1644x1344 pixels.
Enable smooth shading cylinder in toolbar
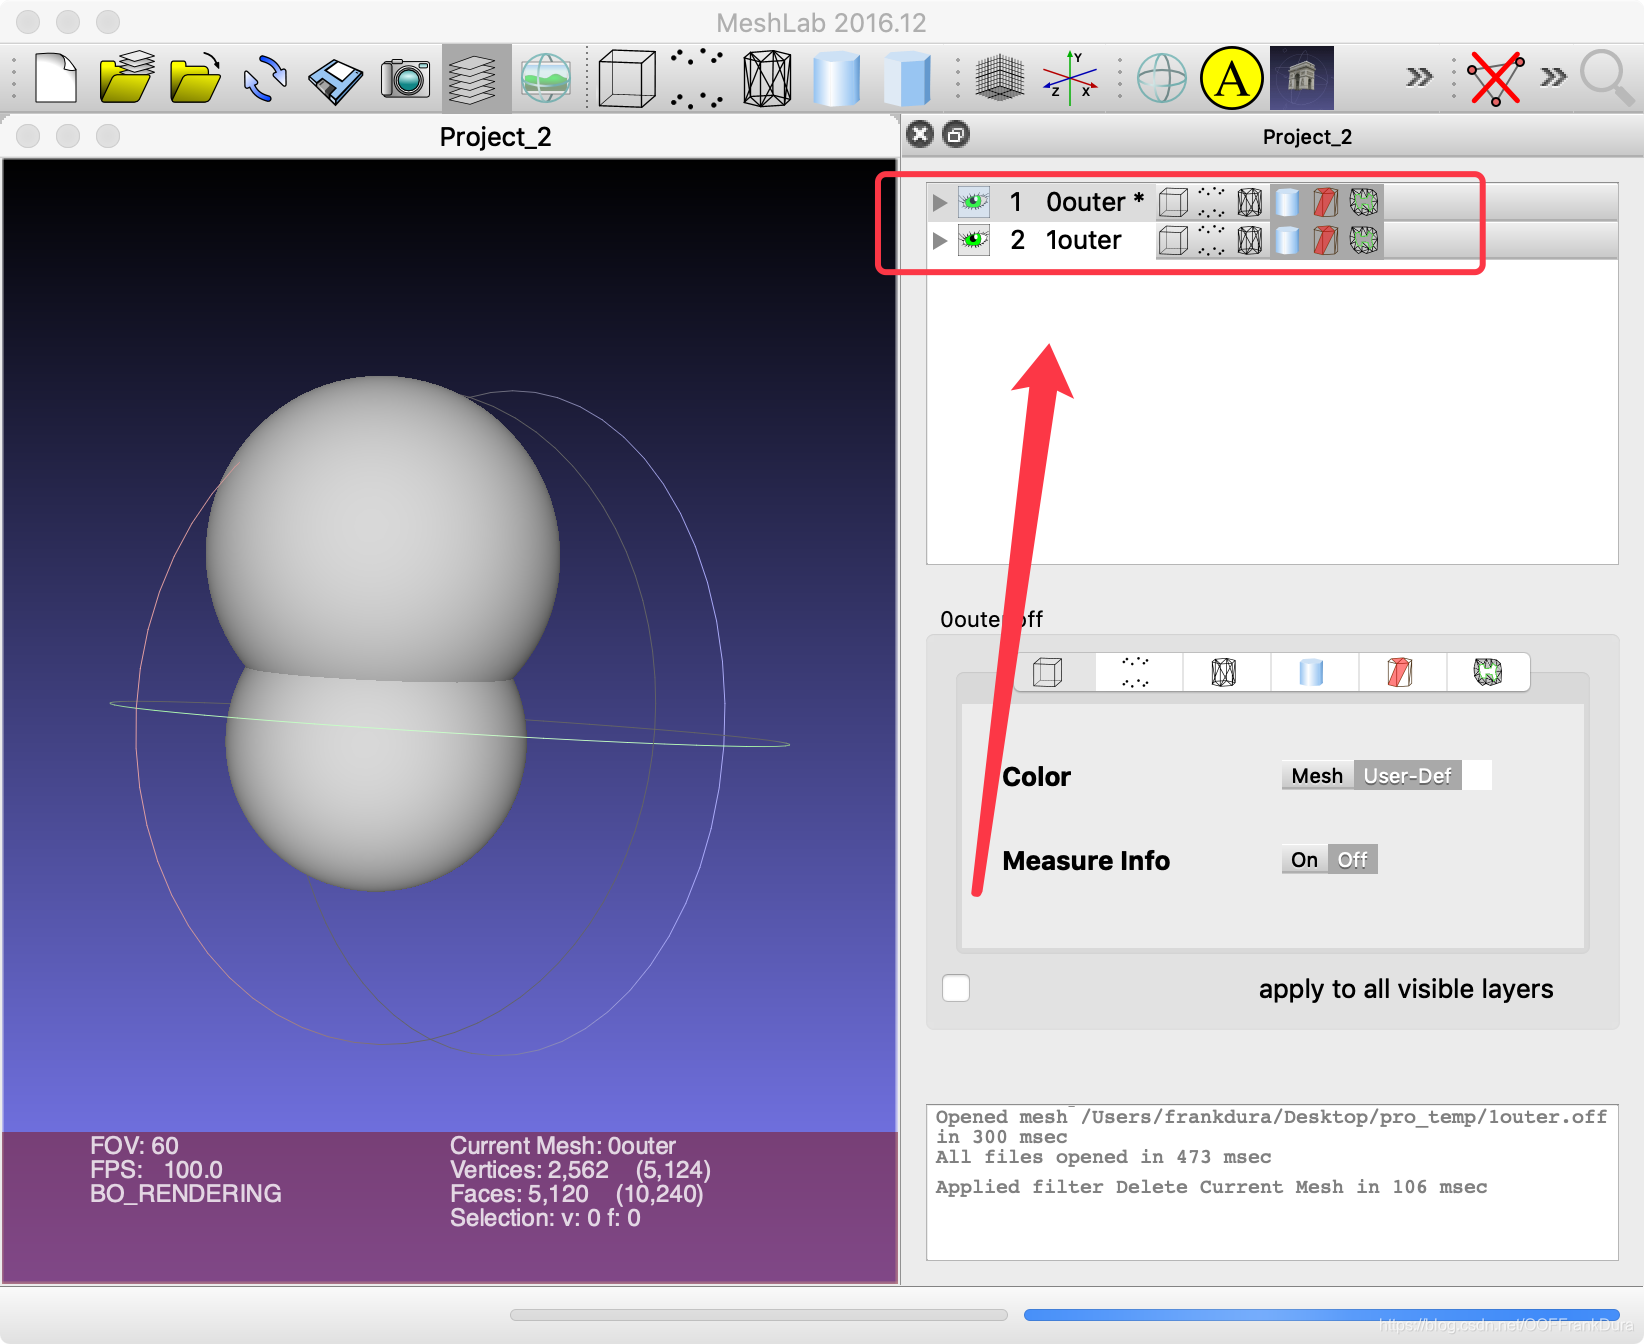(x=836, y=78)
